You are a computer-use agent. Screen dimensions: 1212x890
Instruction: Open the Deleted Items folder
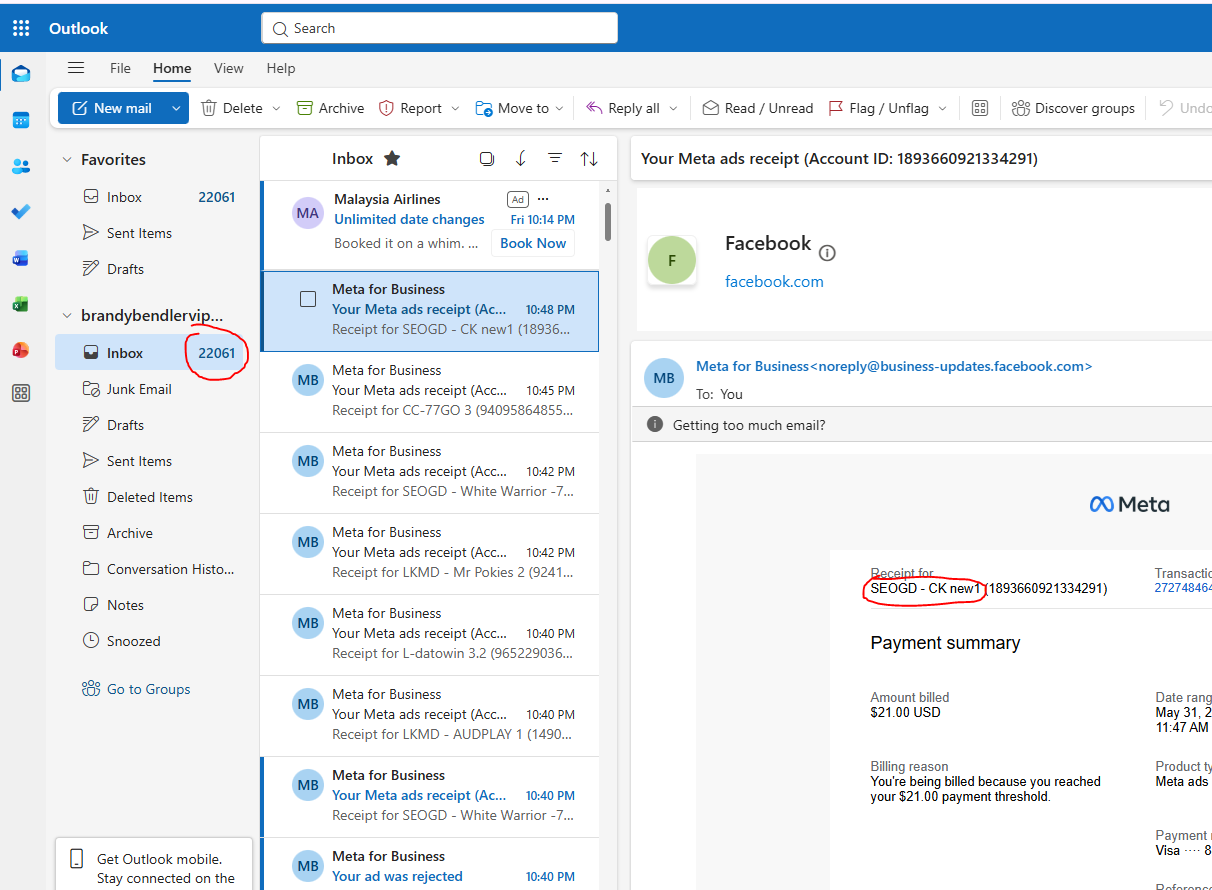click(149, 497)
